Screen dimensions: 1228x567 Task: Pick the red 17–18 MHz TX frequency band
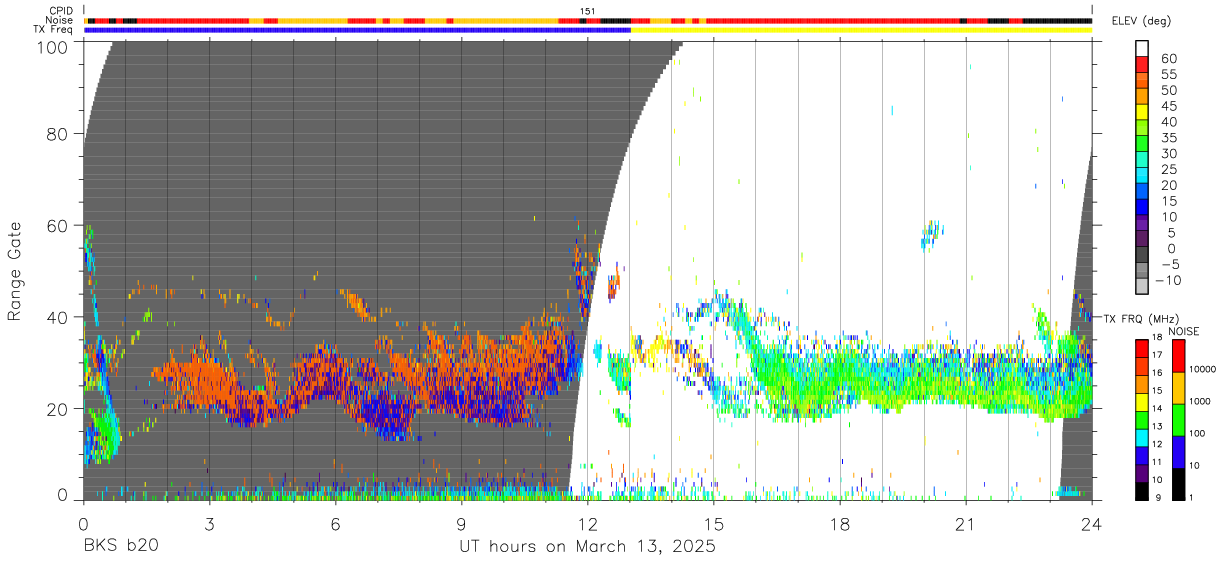click(x=1142, y=349)
